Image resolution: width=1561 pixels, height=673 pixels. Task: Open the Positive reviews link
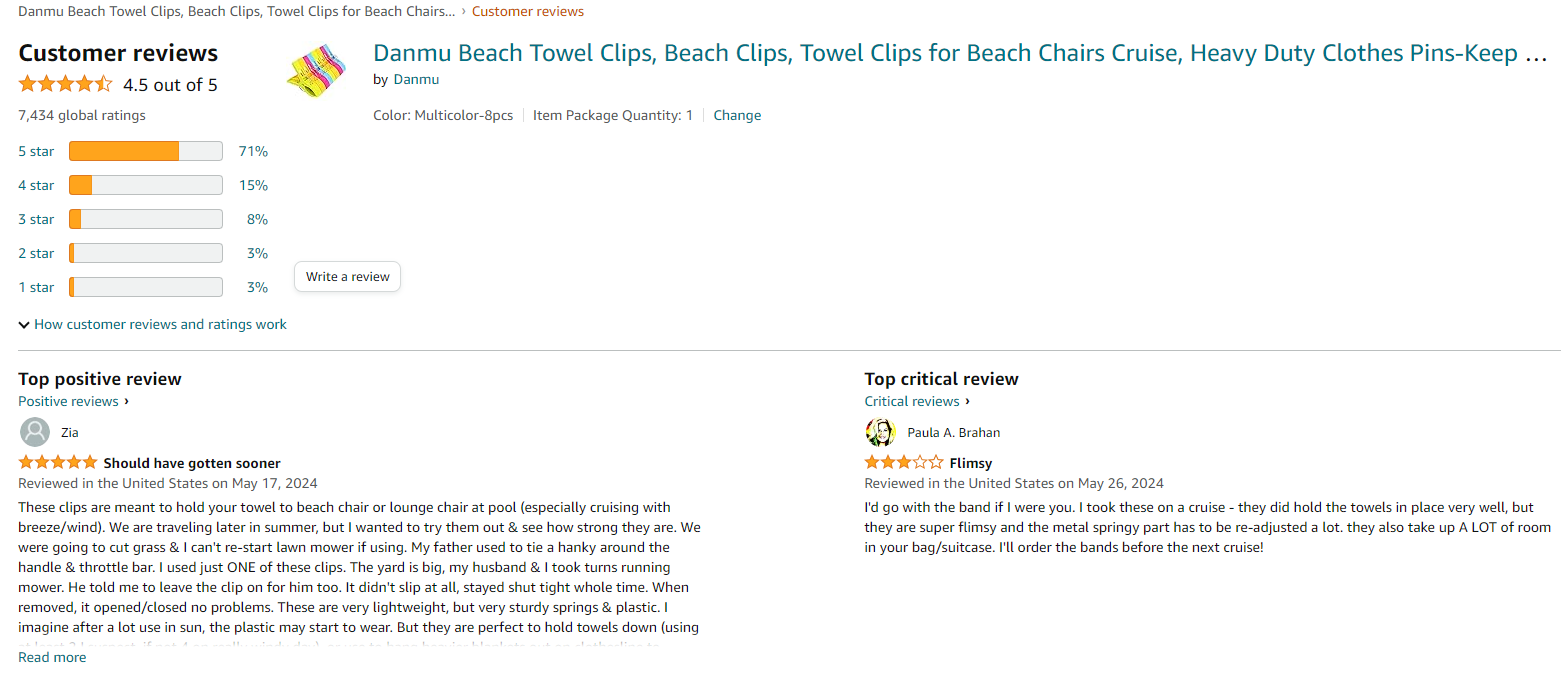click(x=69, y=401)
